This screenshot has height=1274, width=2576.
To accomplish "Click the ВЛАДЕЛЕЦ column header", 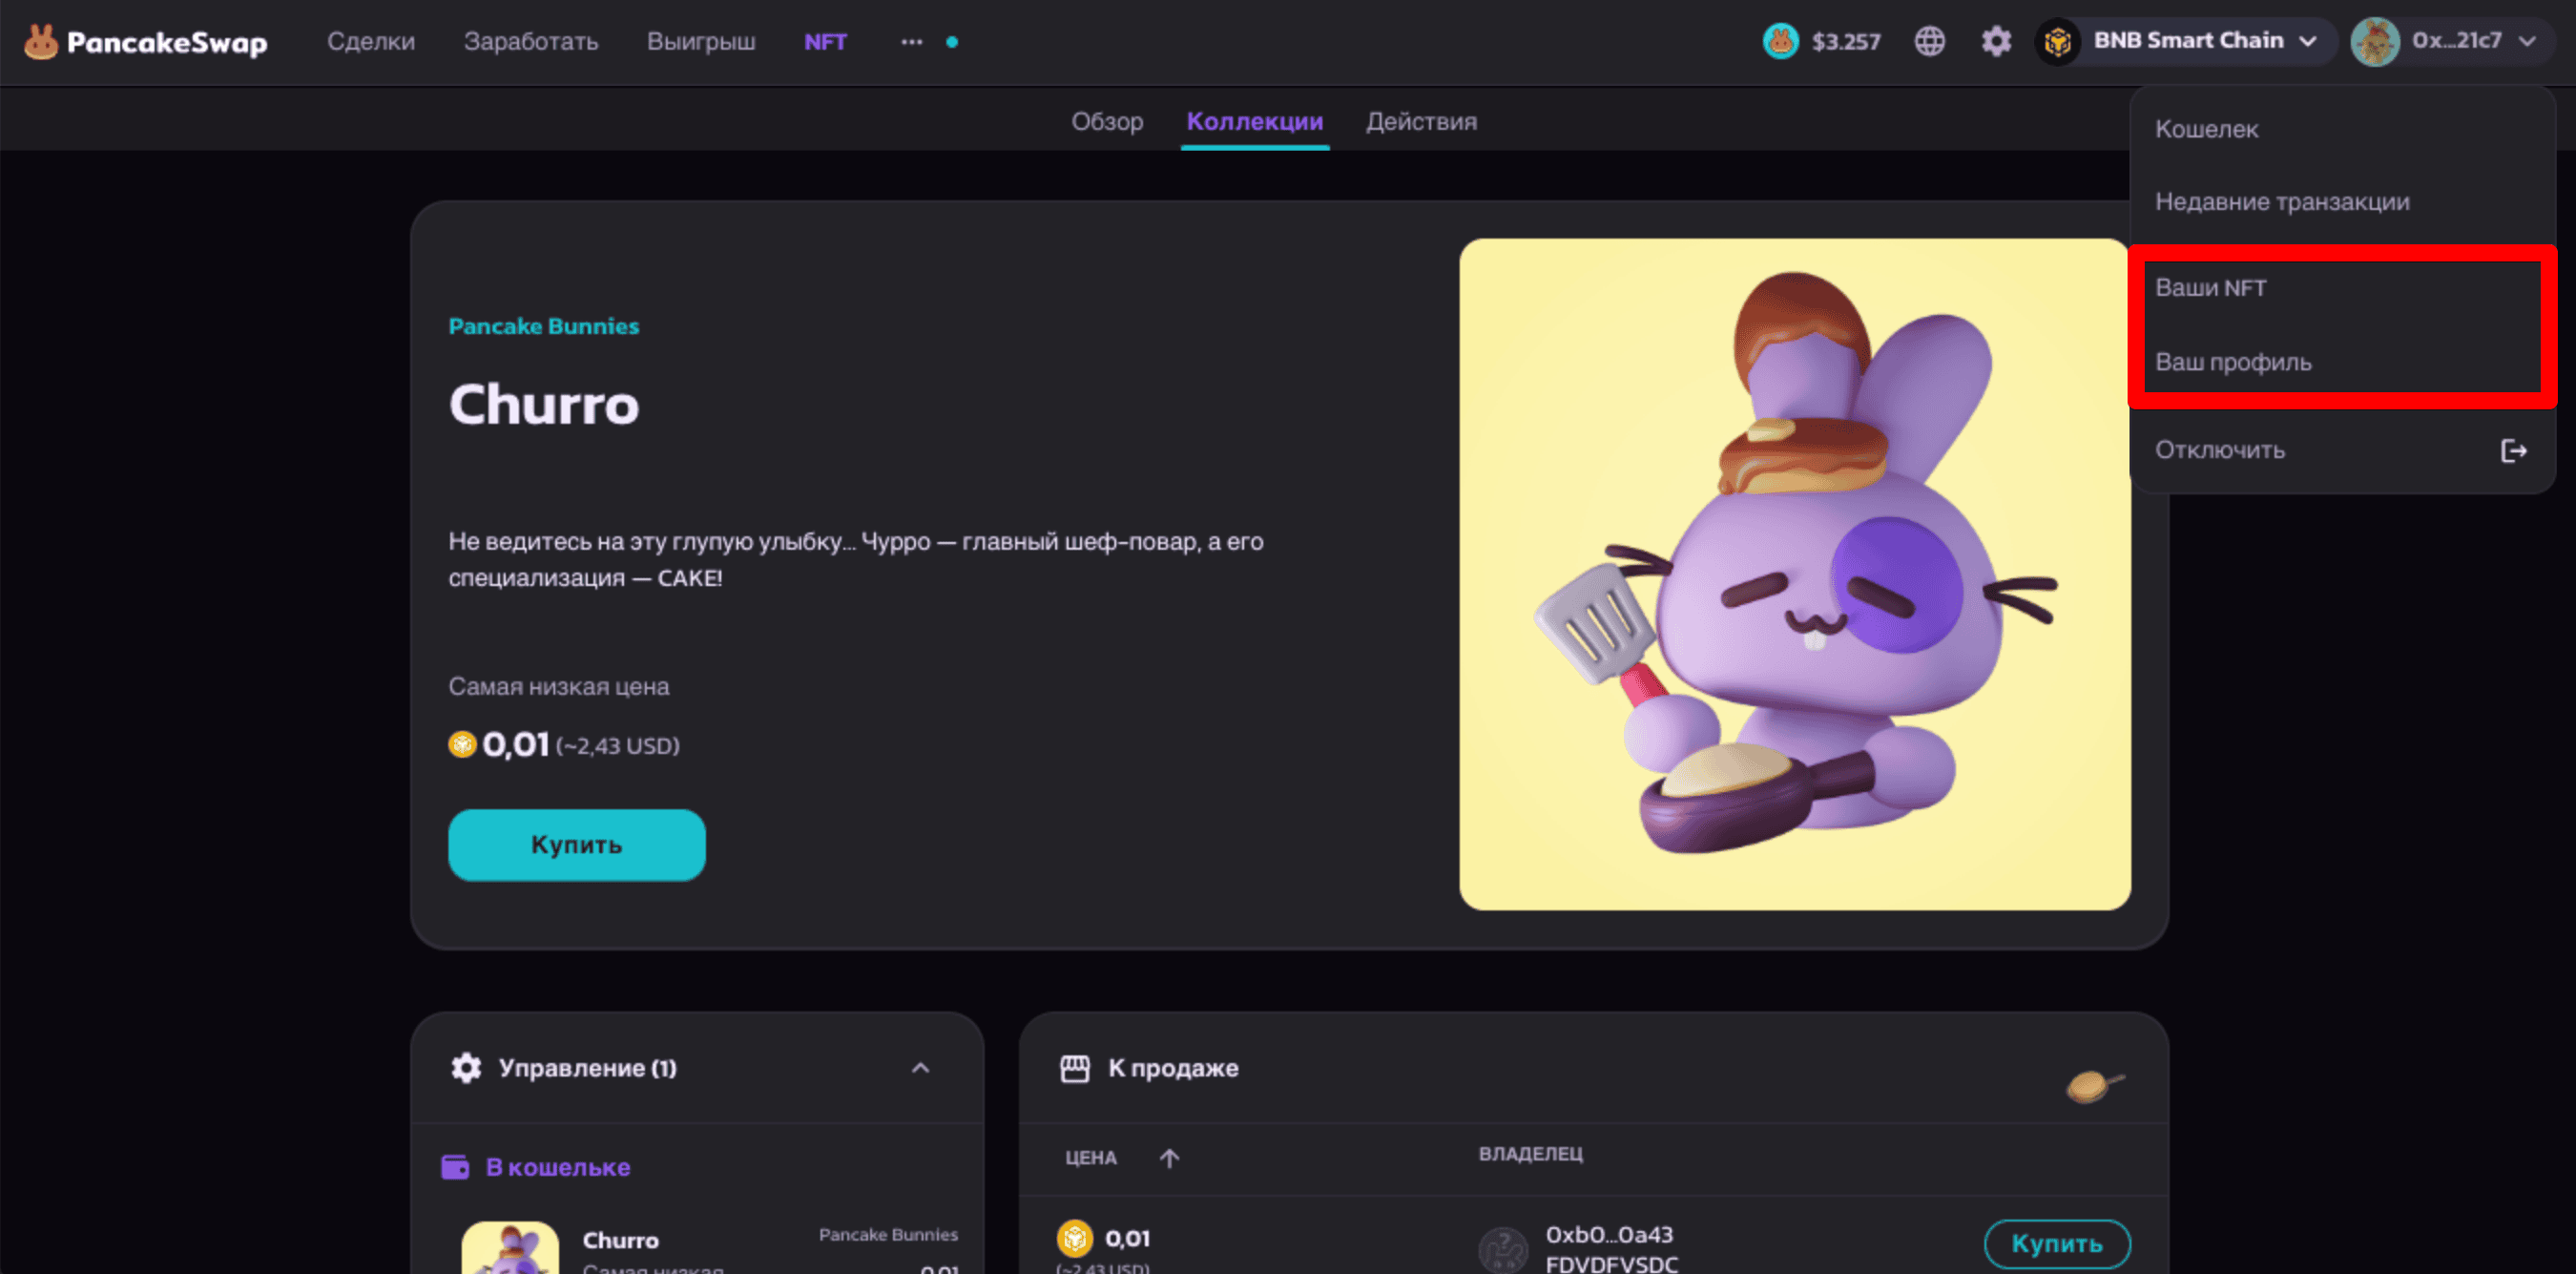I will (1530, 1154).
